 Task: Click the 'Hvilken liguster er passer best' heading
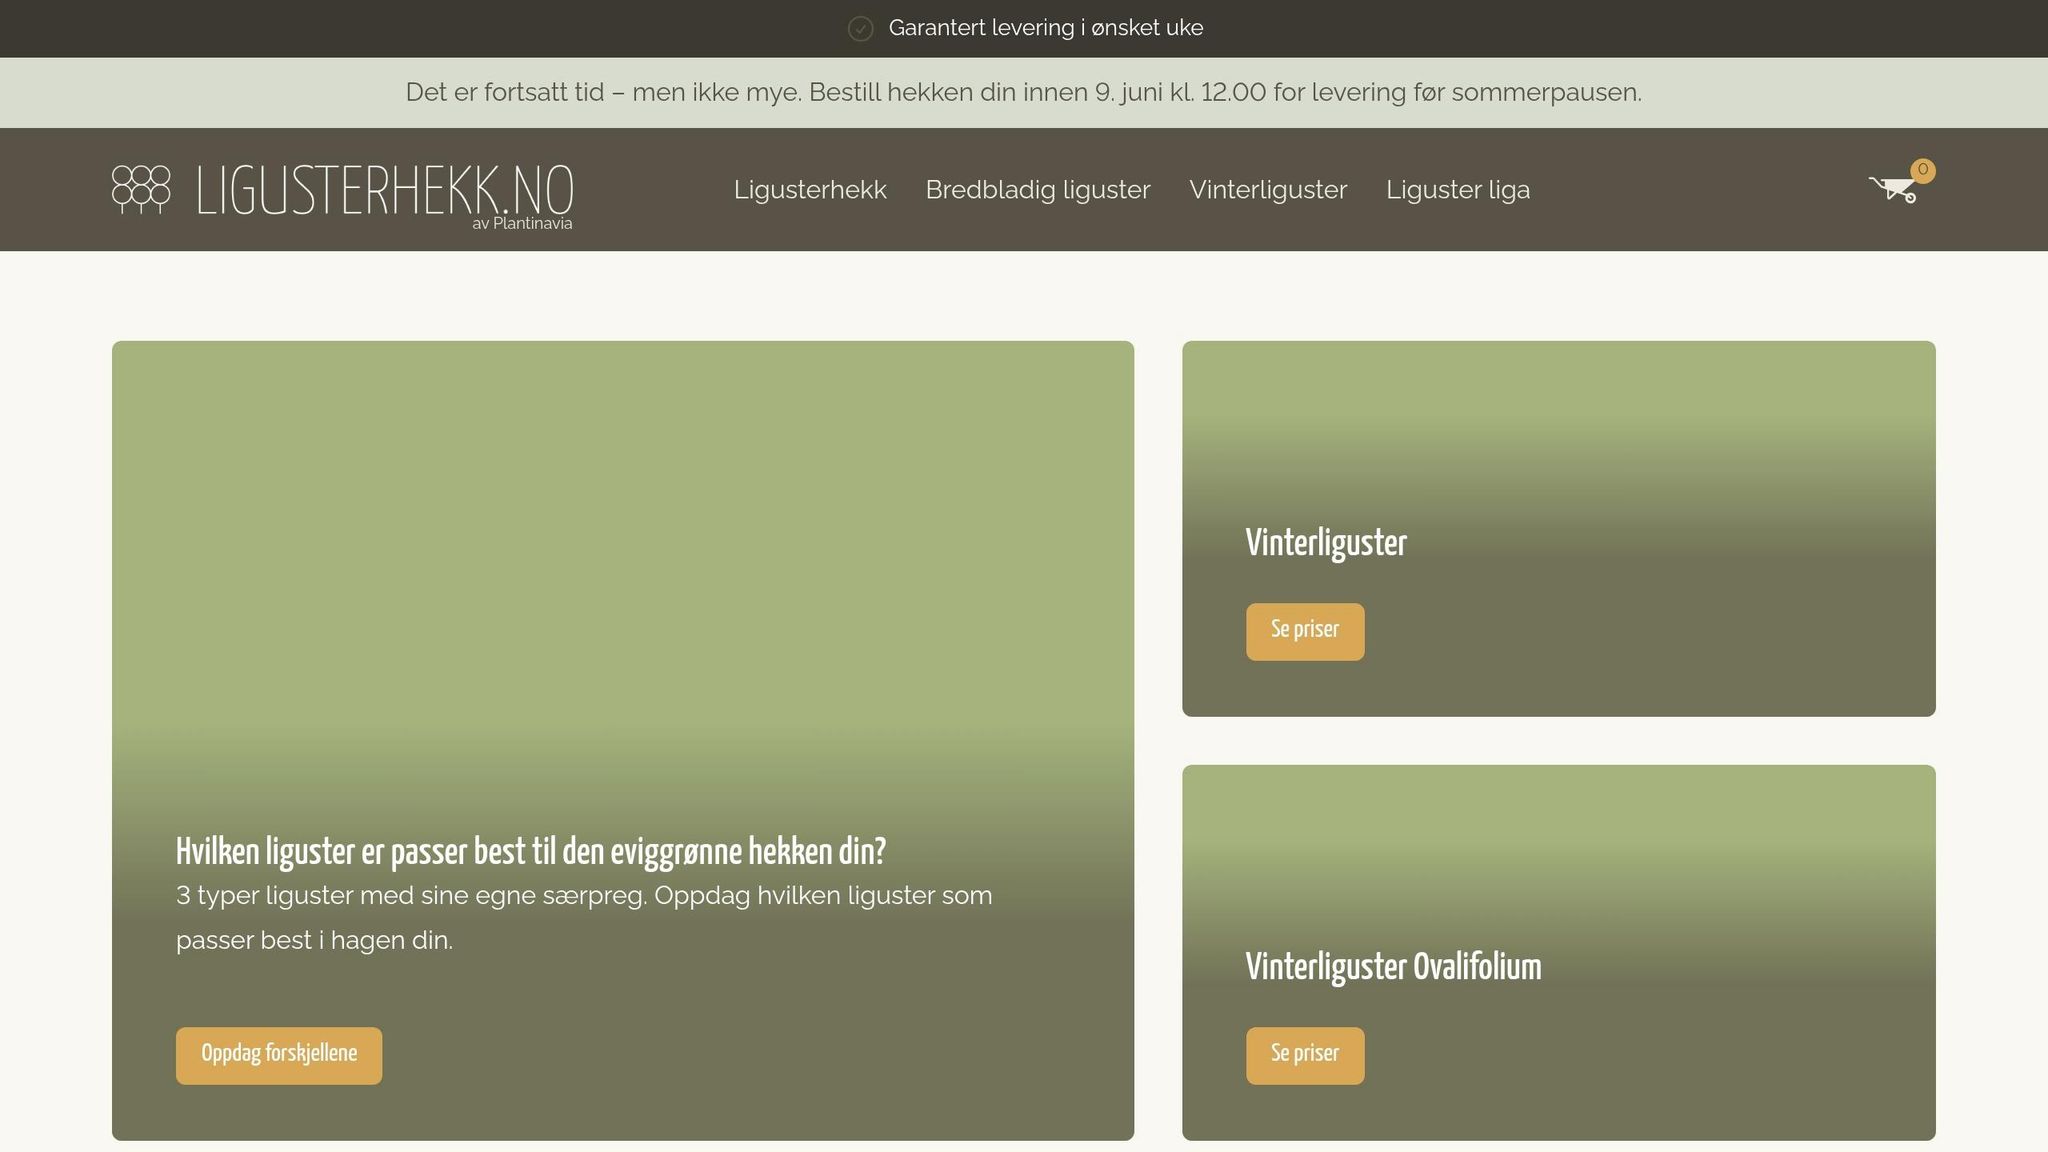[531, 852]
